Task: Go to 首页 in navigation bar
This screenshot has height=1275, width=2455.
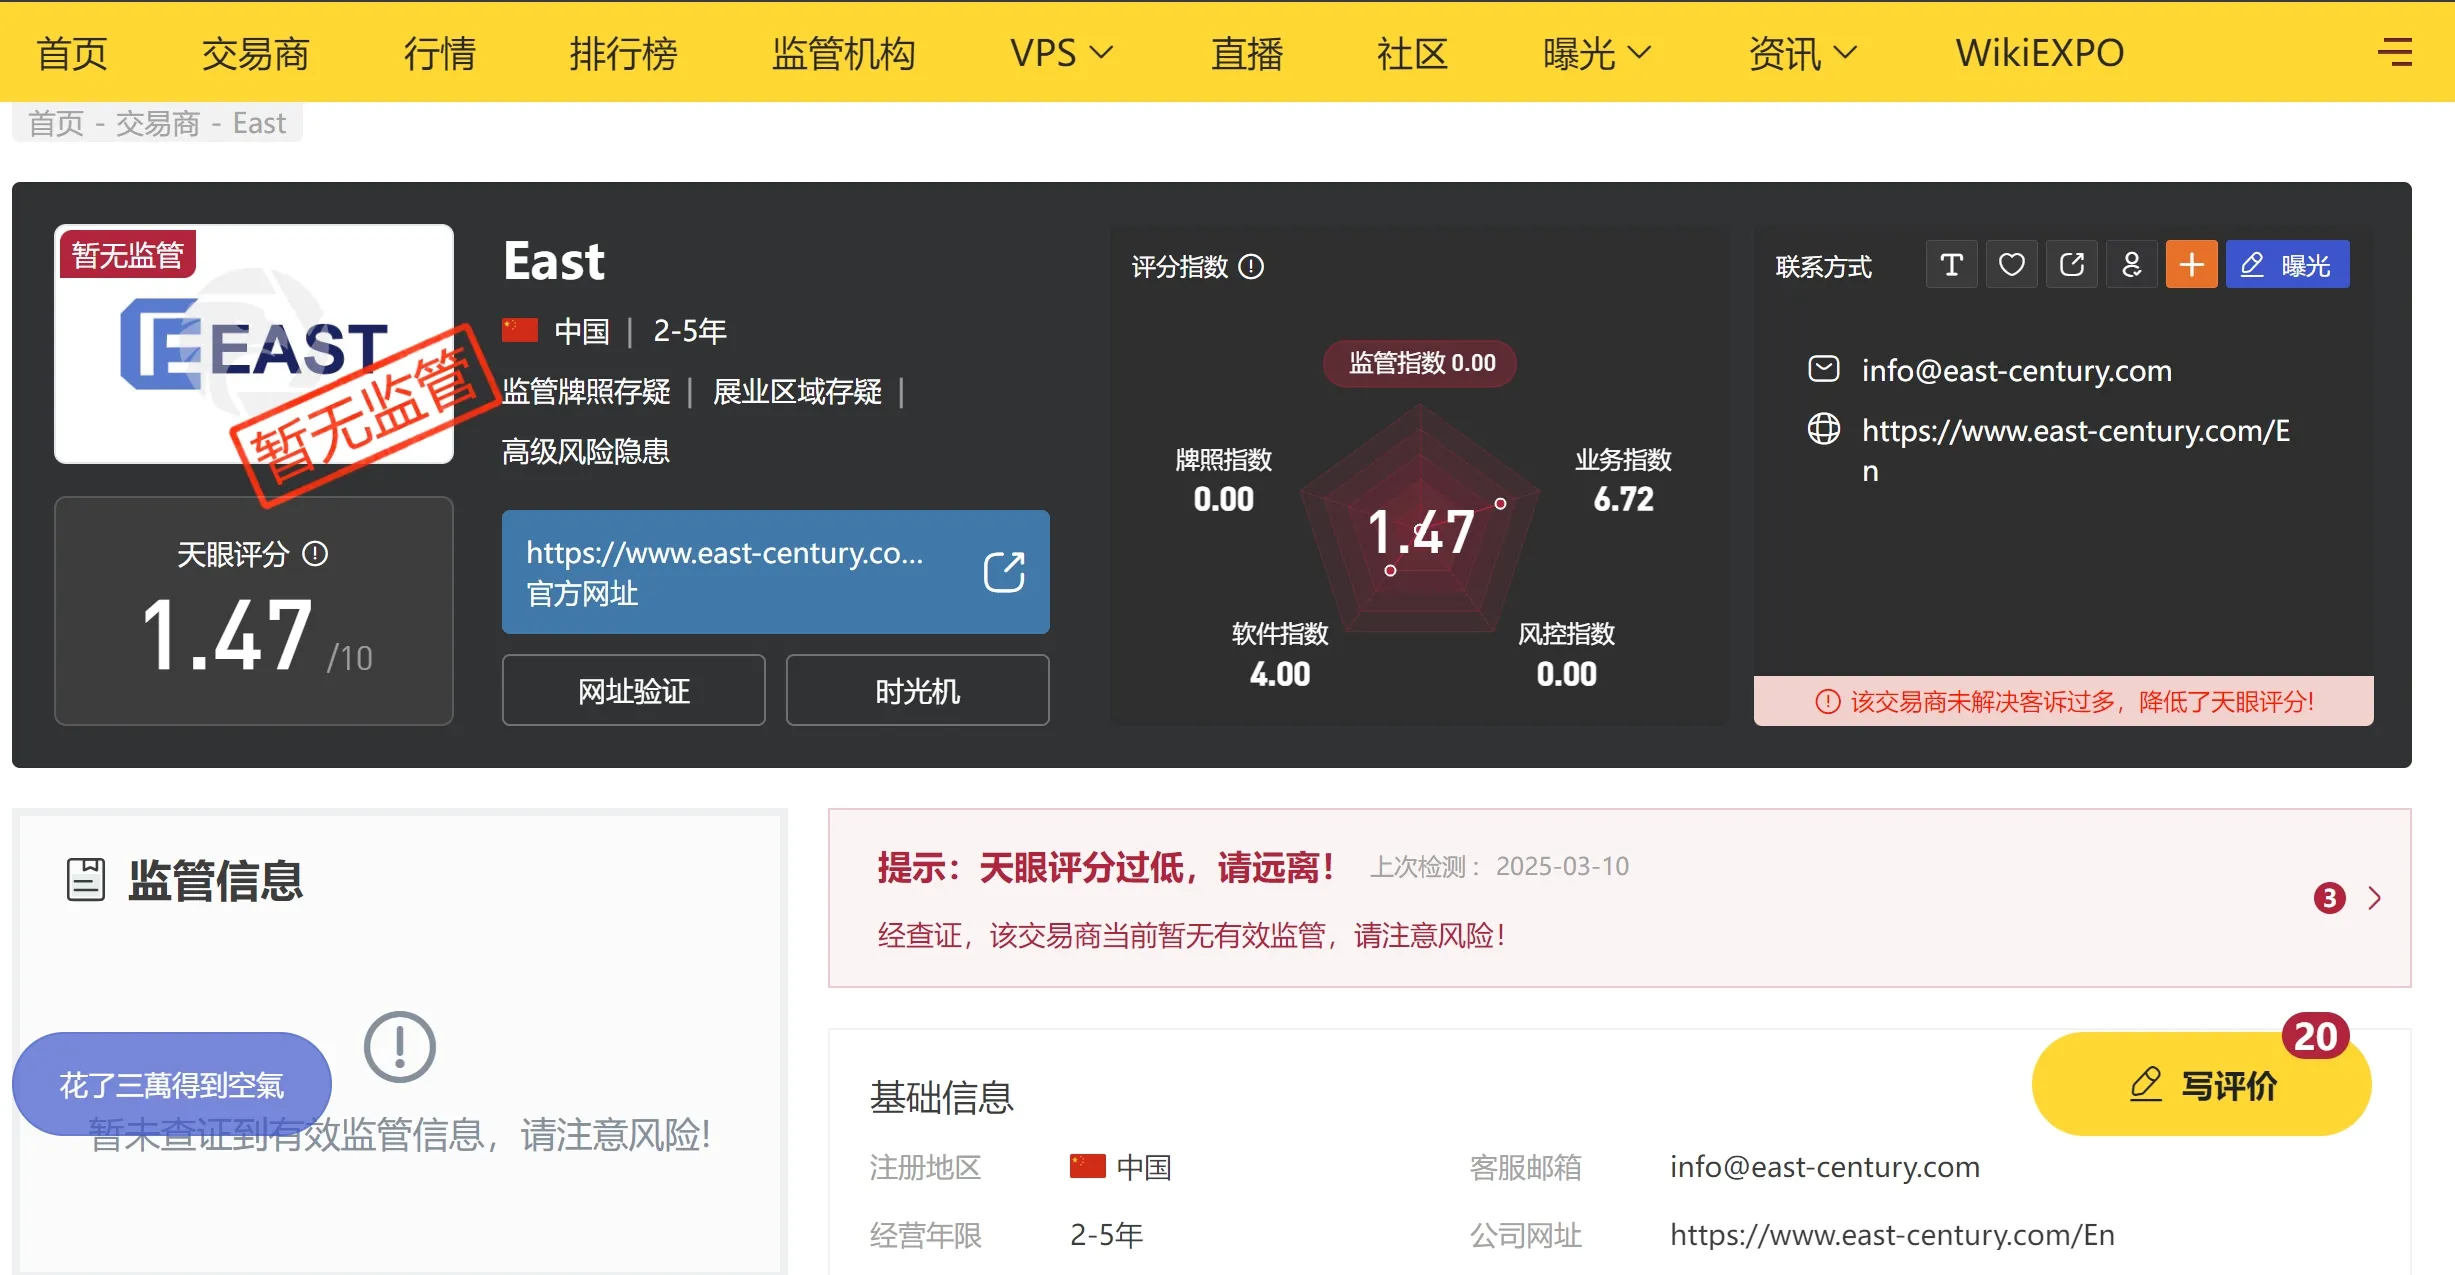Action: point(72,52)
